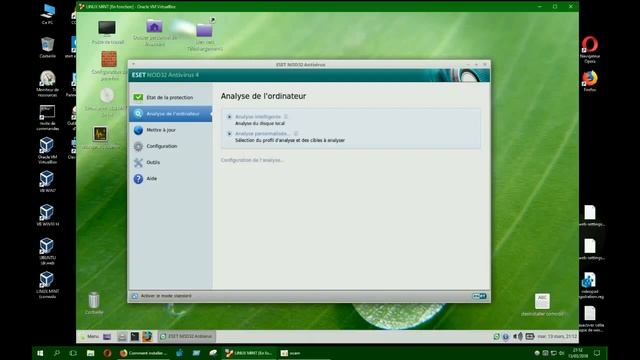Open Ce PC icon on Windows desktop
Screen dimensions: 640x360
[x=48, y=14]
